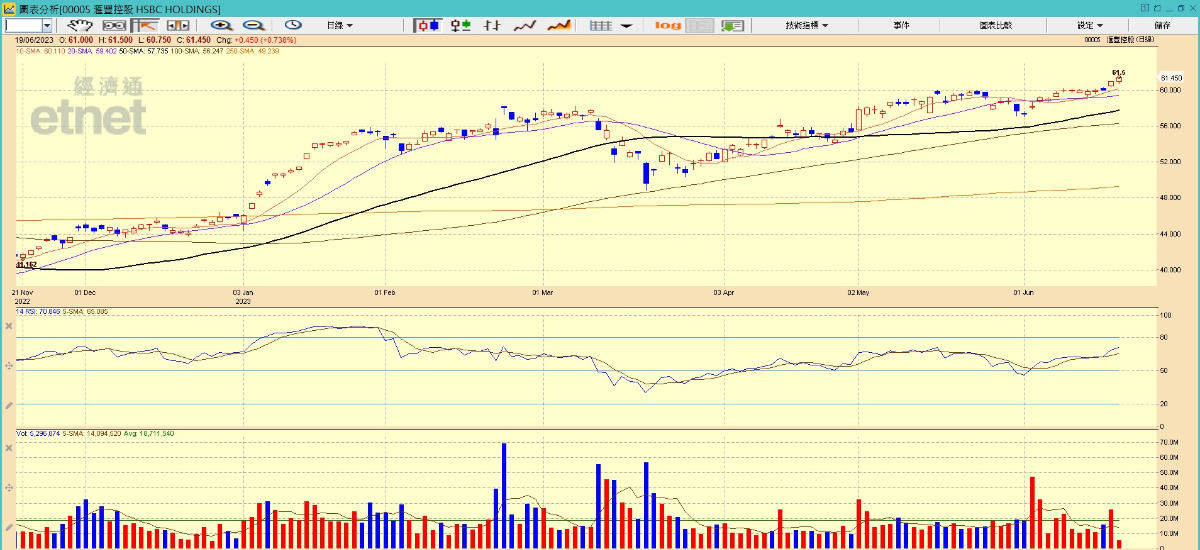Switch to OHLC bar chart type
Image resolution: width=1200 pixels, height=550 pixels.
492,25
